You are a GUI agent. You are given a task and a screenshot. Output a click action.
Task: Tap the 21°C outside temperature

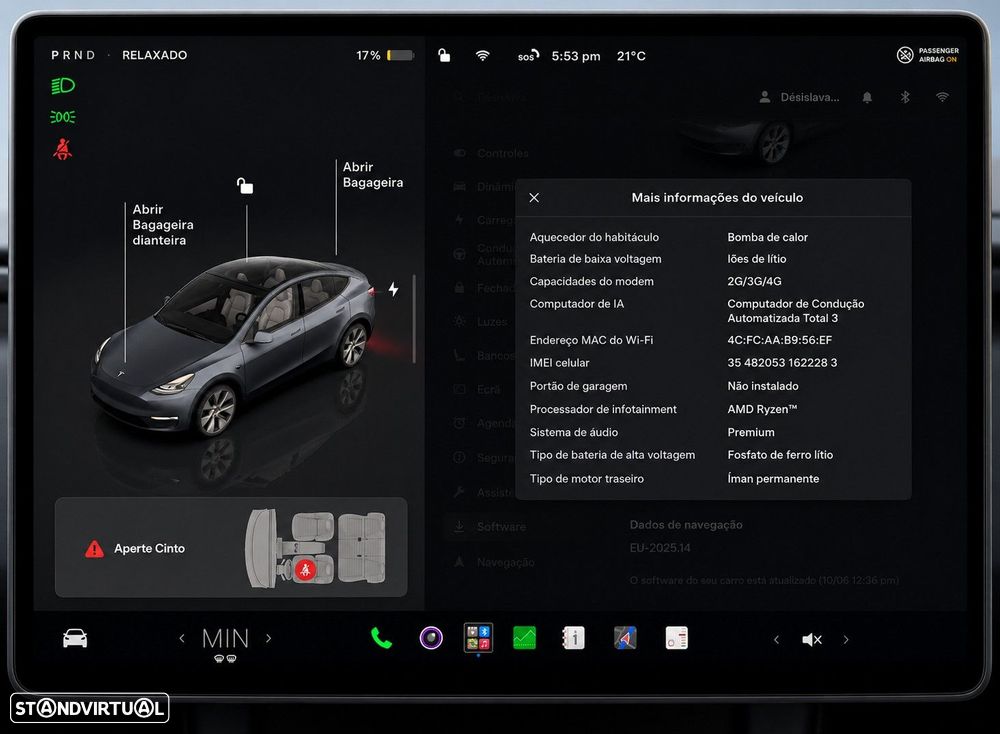[631, 56]
